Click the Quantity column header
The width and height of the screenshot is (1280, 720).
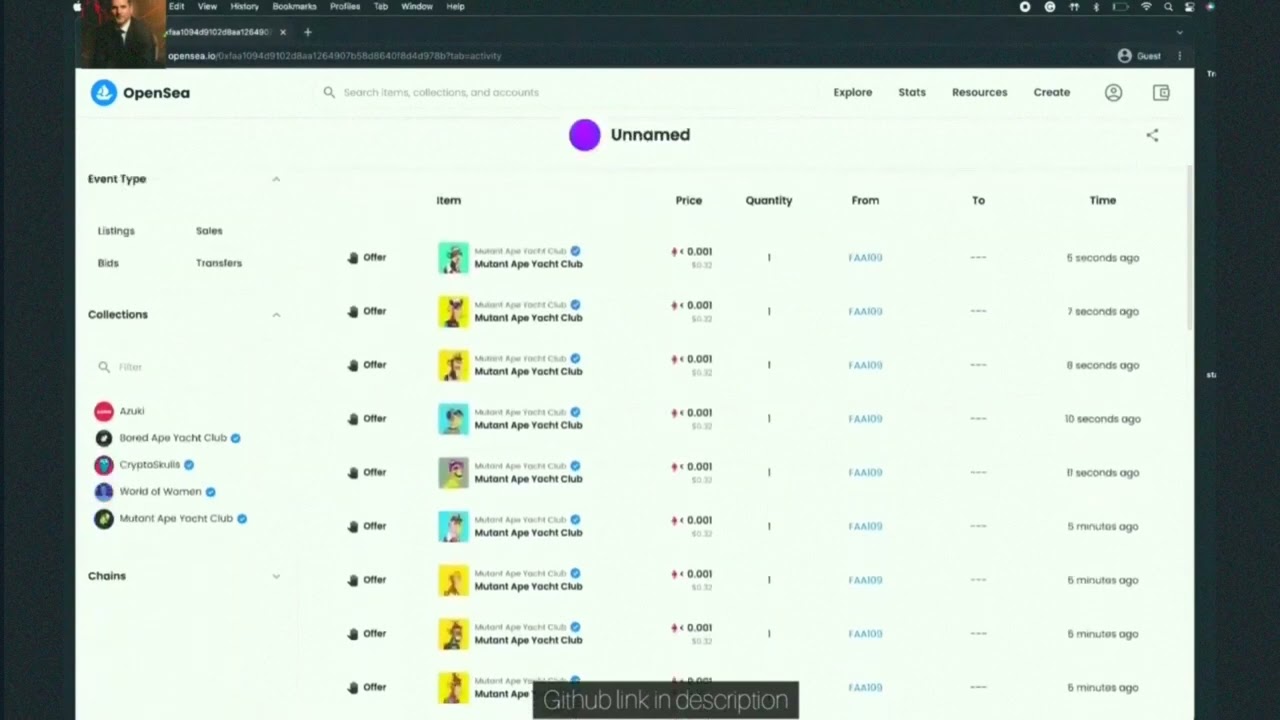[x=769, y=201]
